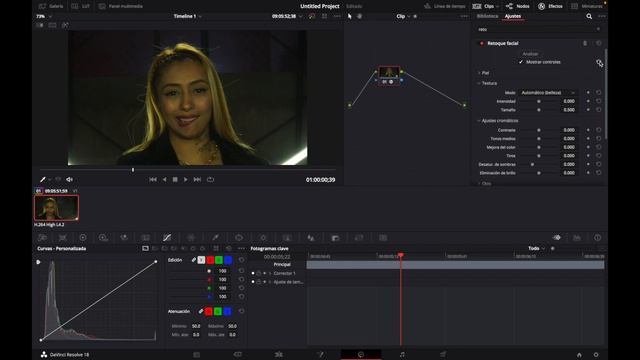
Task: Switch to the Ajustes tab
Action: click(513, 16)
